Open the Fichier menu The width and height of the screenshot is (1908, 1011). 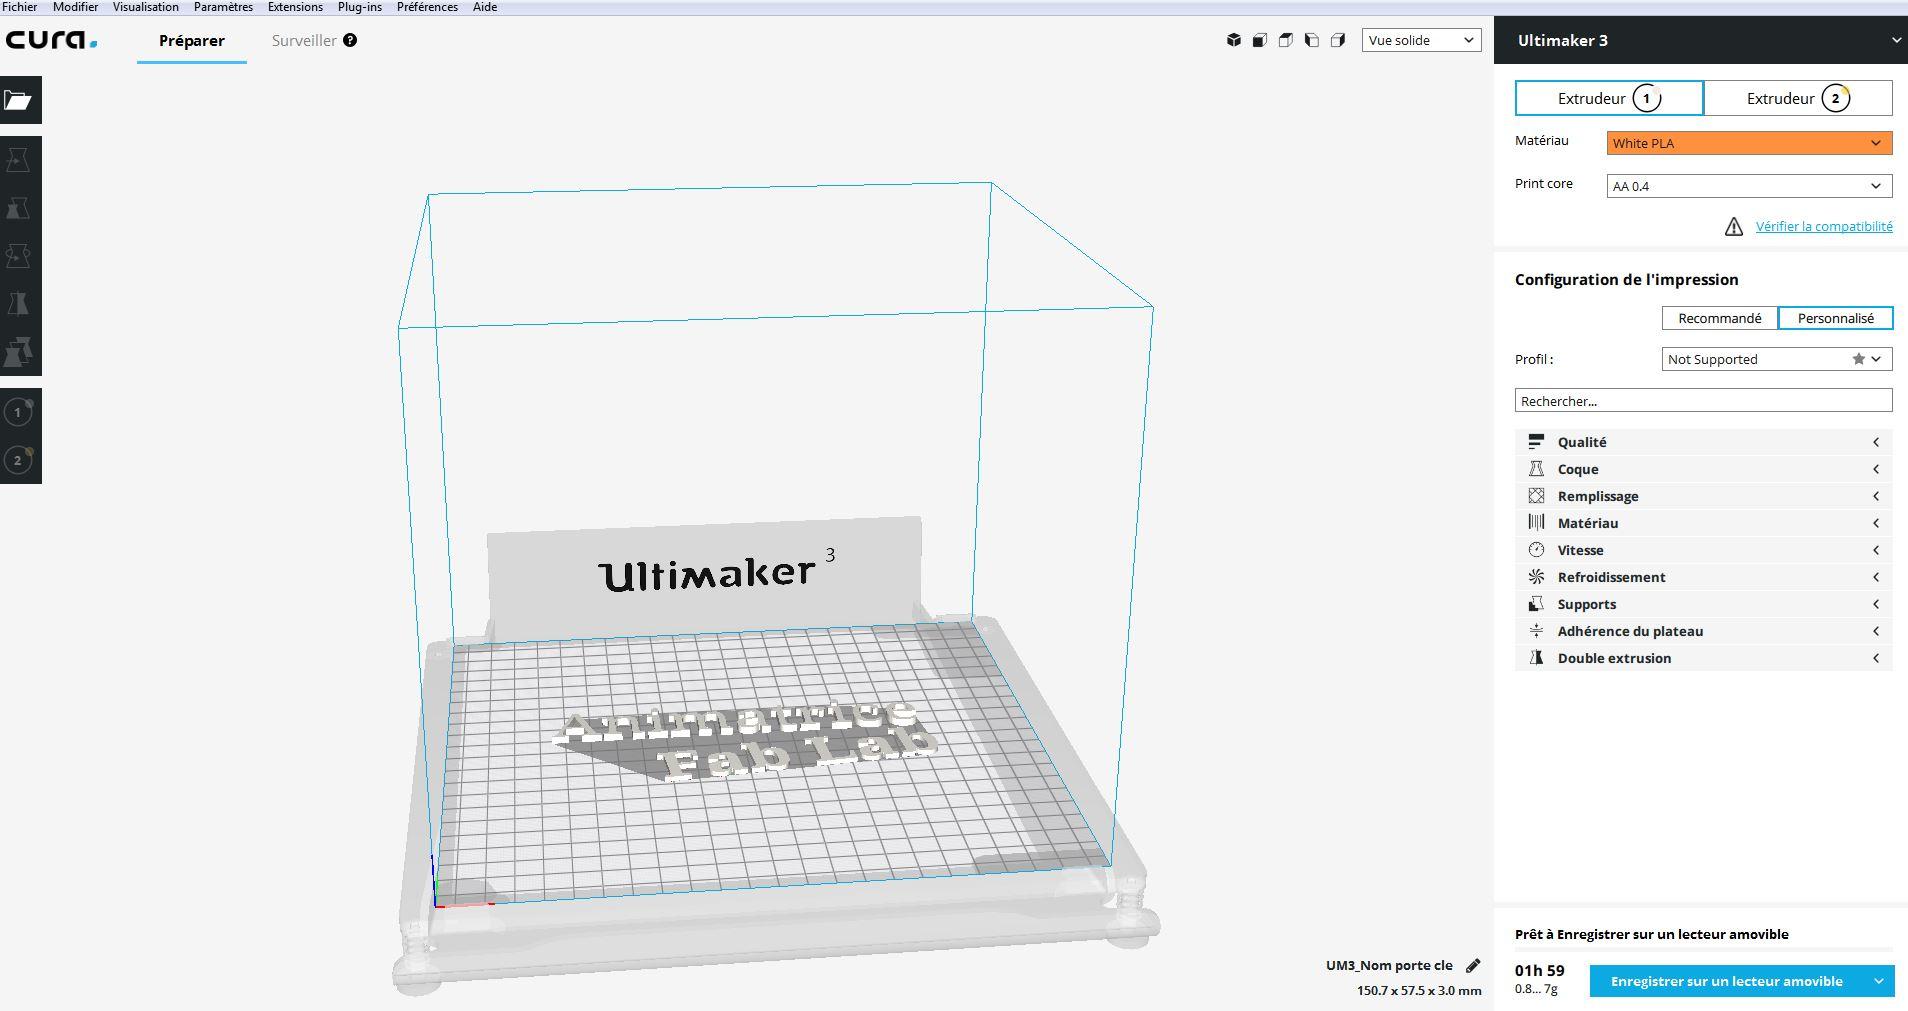[20, 7]
